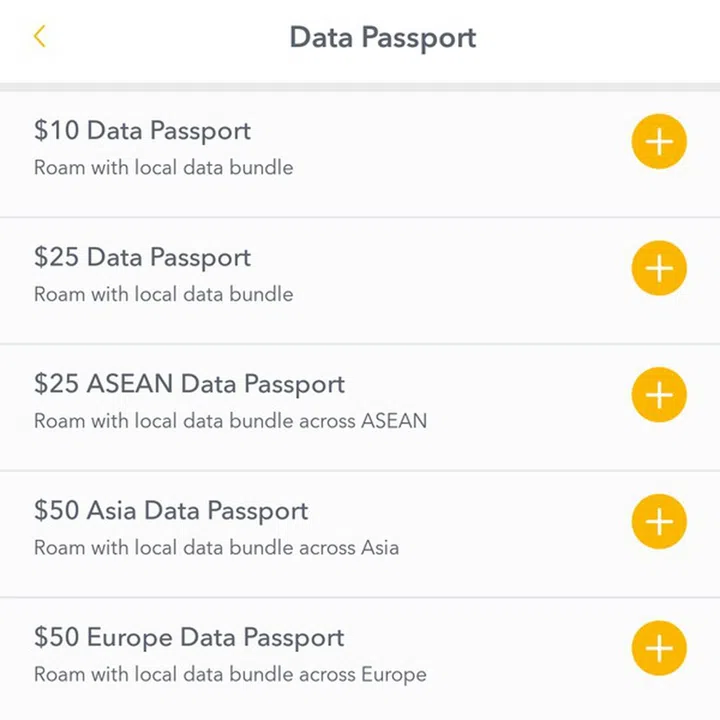This screenshot has width=720, height=720.
Task: Choose the $50 Asia Data Passport title
Action: [x=171, y=511]
